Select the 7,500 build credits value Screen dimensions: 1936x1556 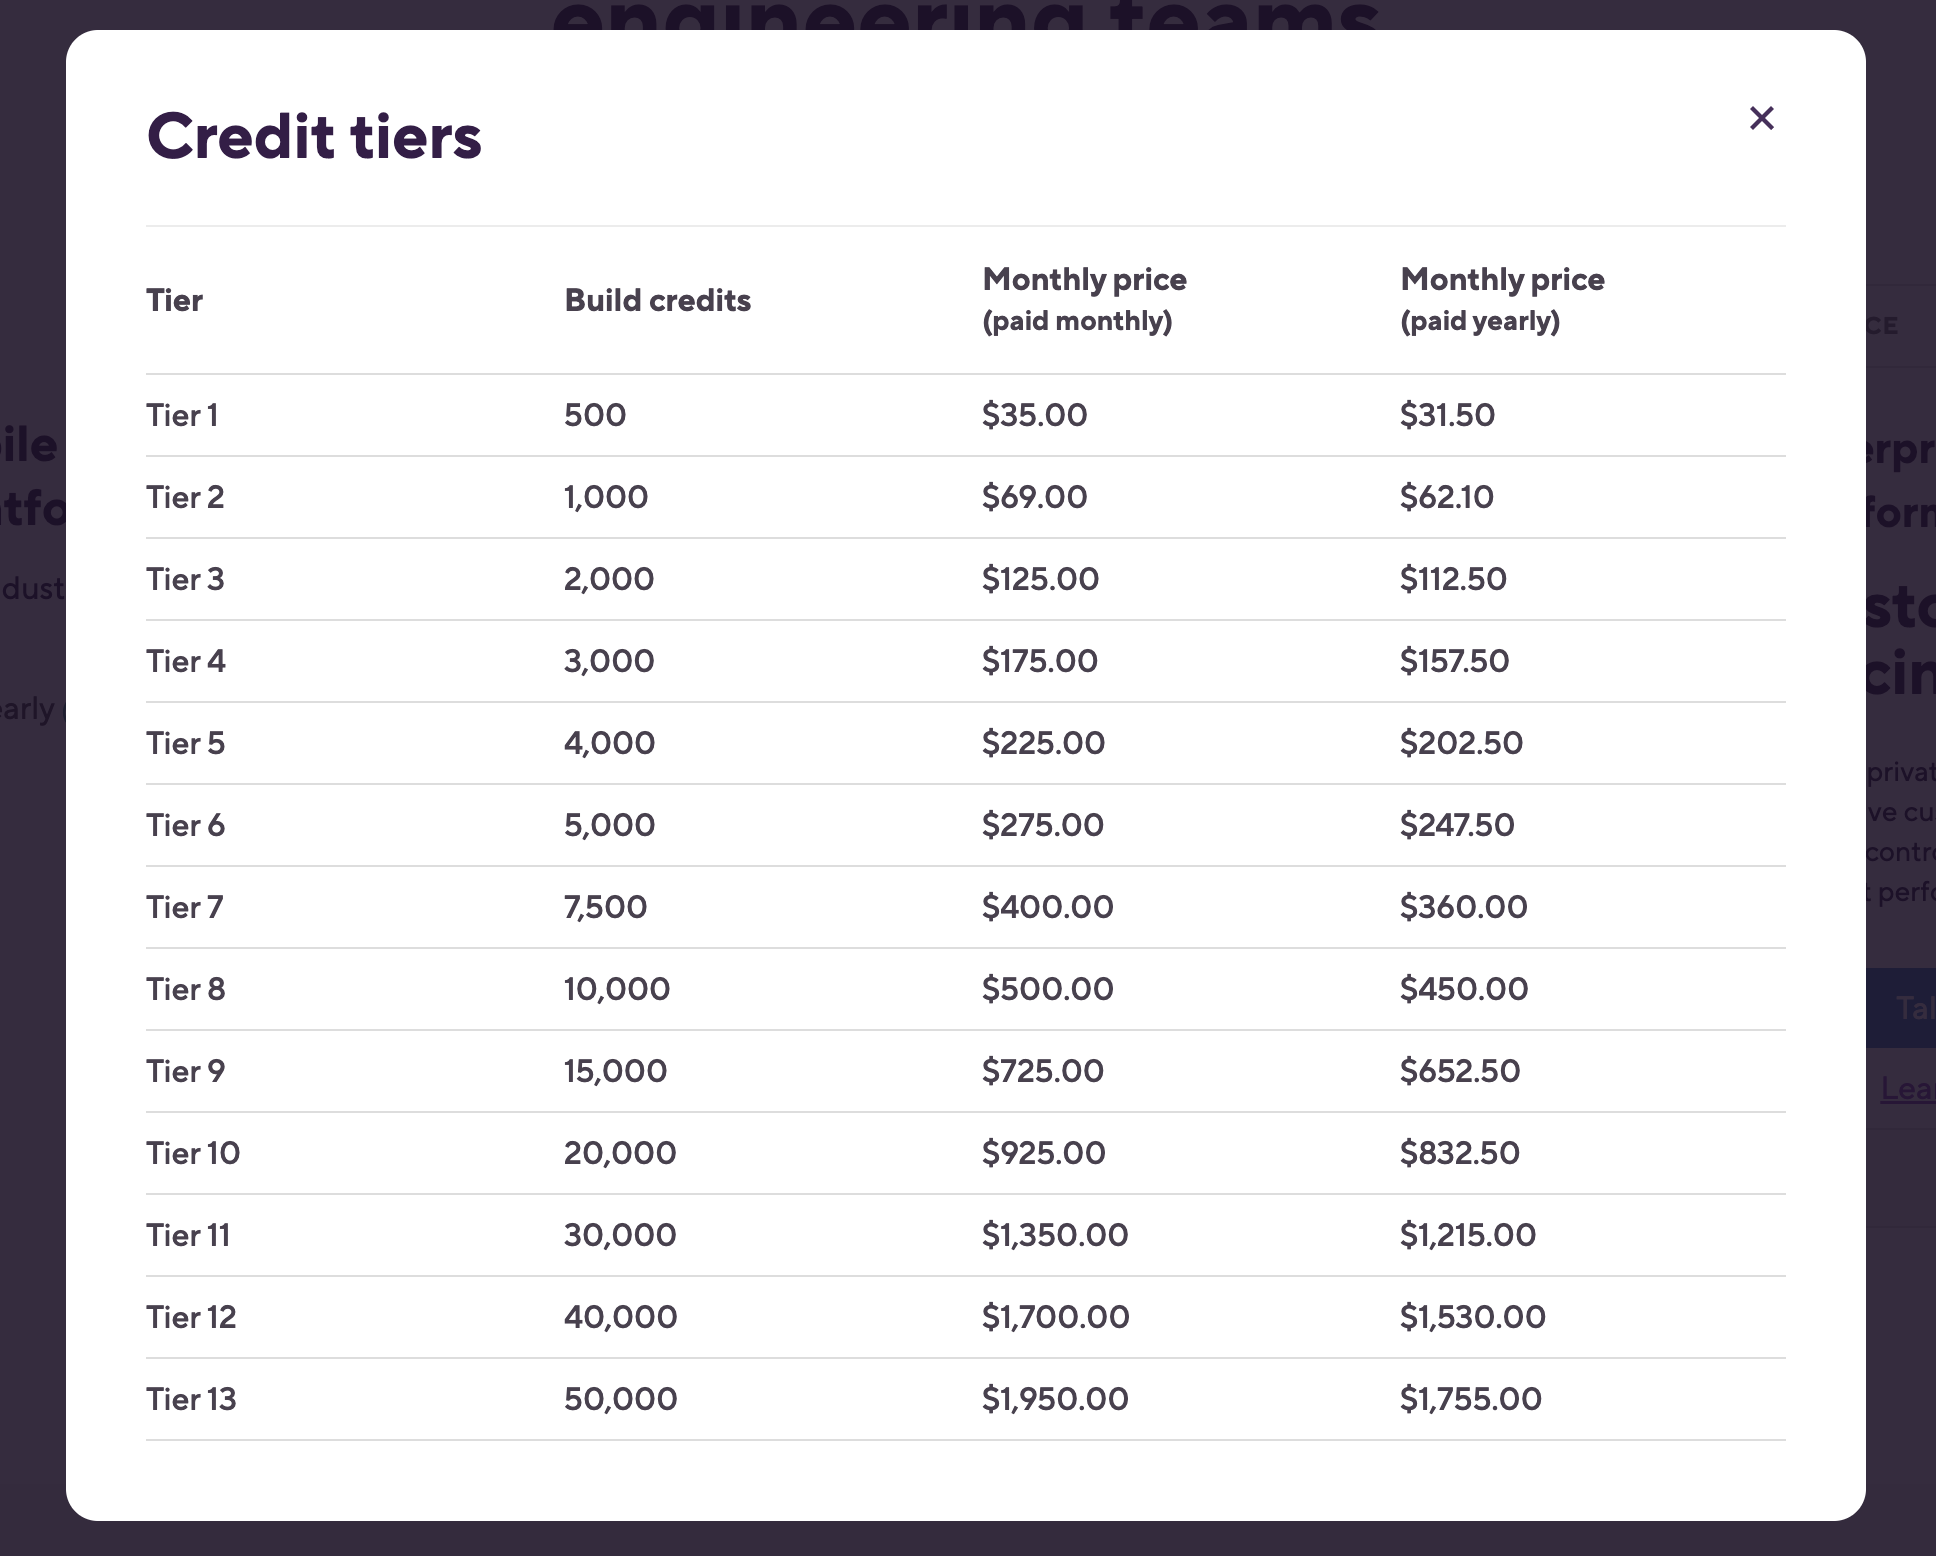click(x=605, y=907)
